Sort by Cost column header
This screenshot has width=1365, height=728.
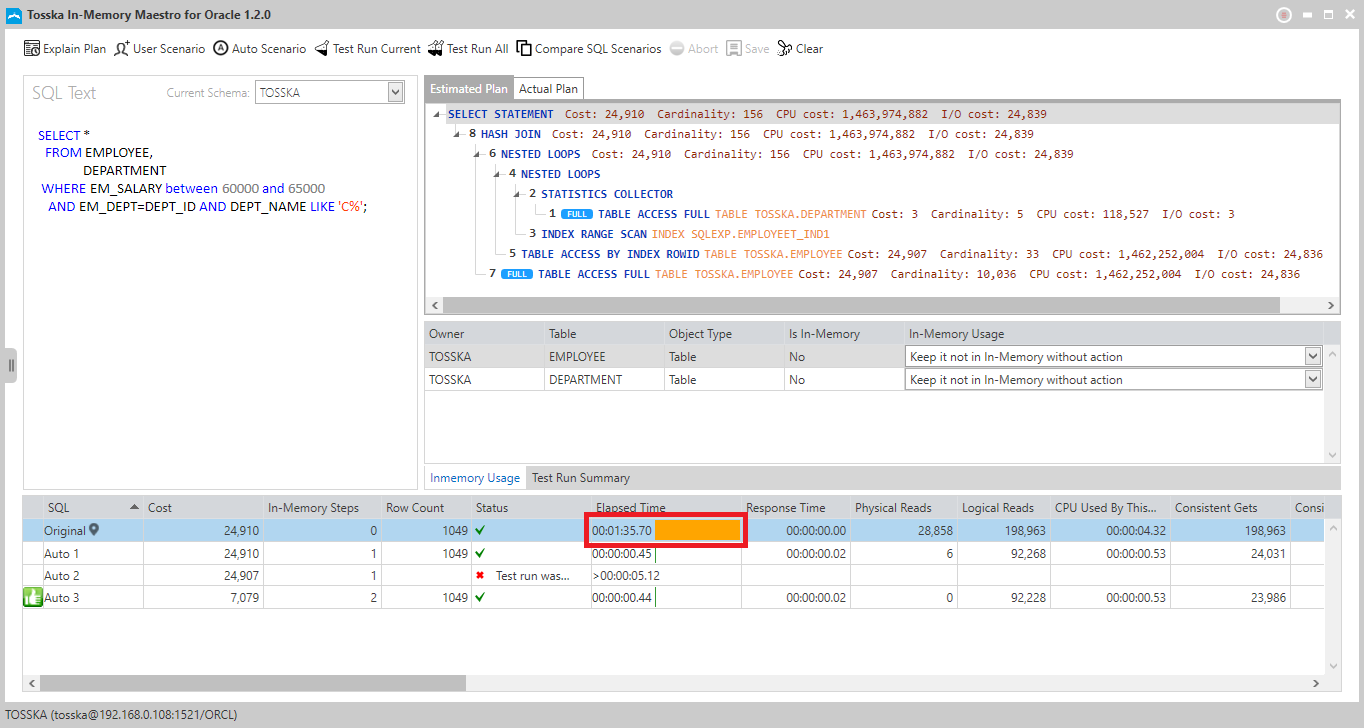(x=204, y=508)
